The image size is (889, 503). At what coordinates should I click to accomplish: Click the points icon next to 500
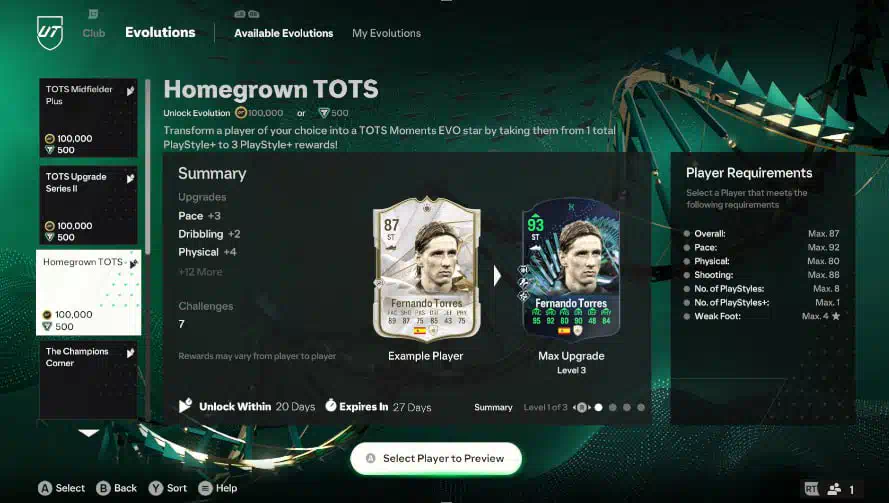click(324, 113)
